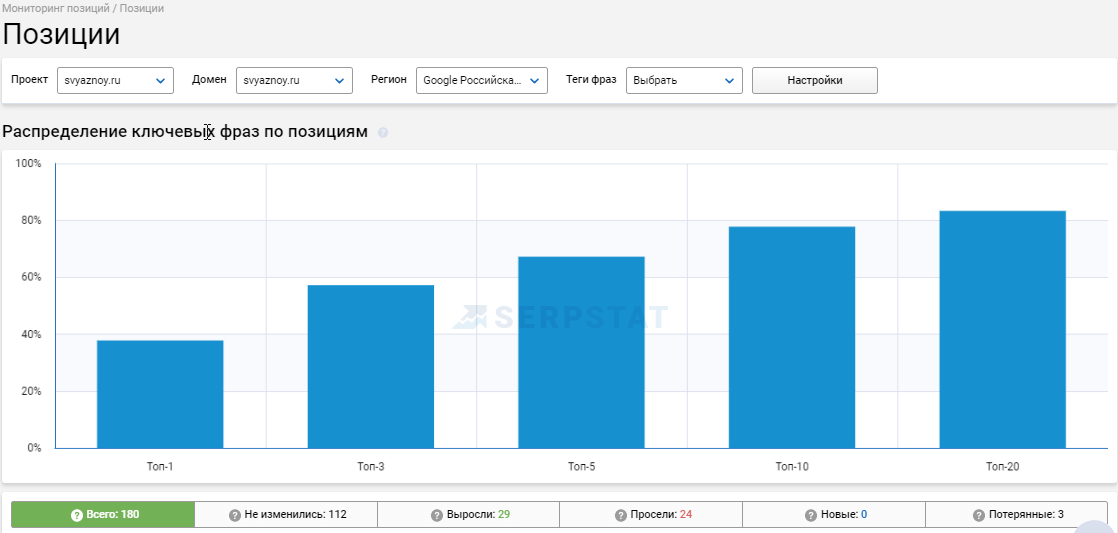1118x533 pixels.
Task: Select the Выросли: 29 tab
Action: pyautogui.click(x=468, y=514)
